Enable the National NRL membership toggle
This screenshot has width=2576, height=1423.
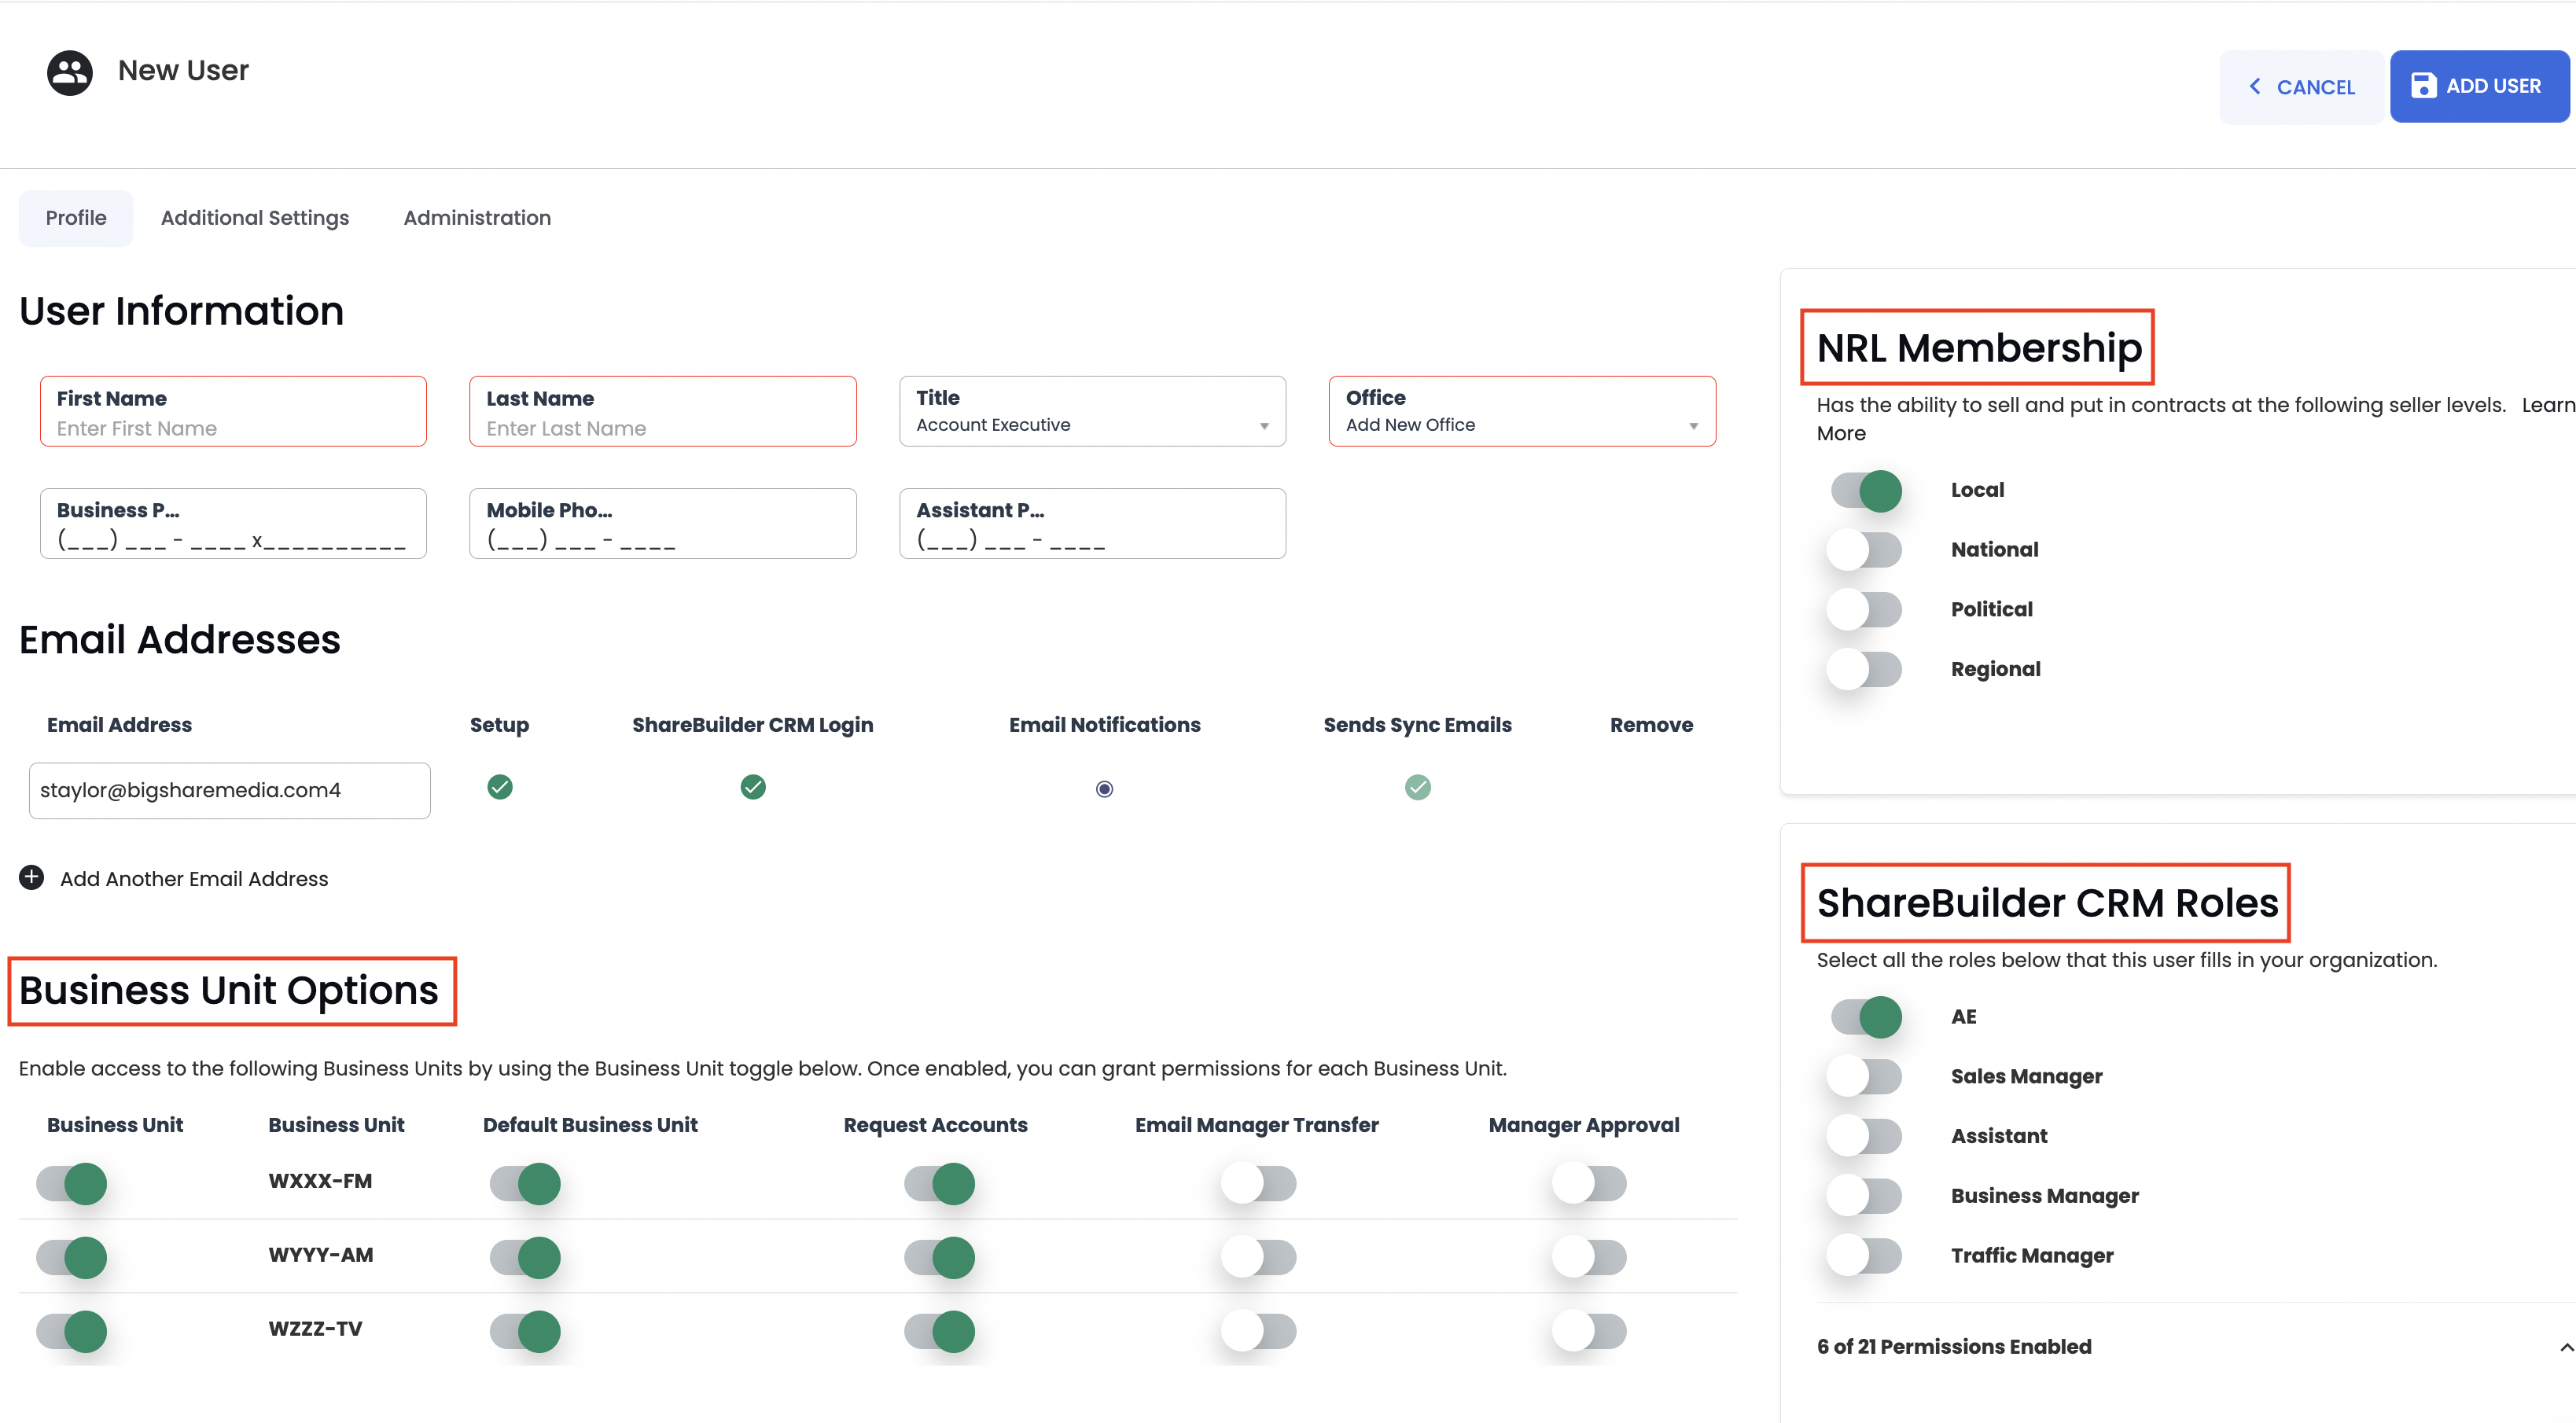(x=1866, y=550)
